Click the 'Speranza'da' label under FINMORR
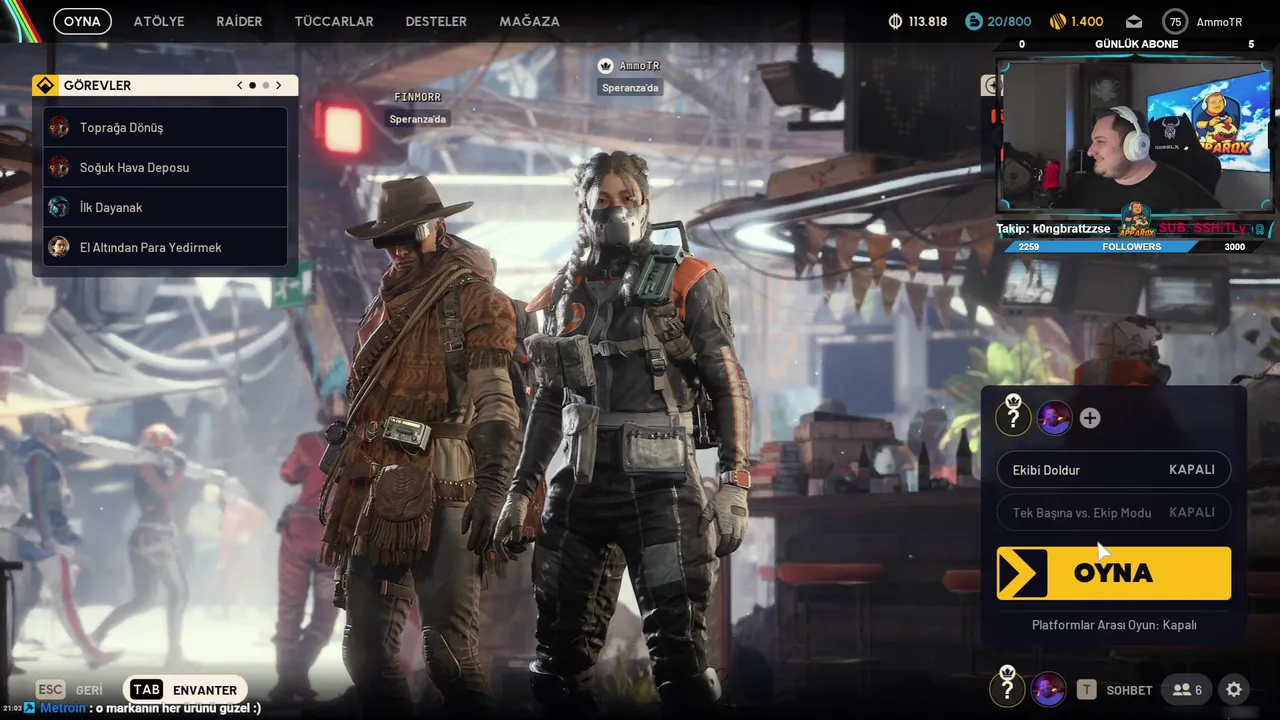 tap(418, 119)
